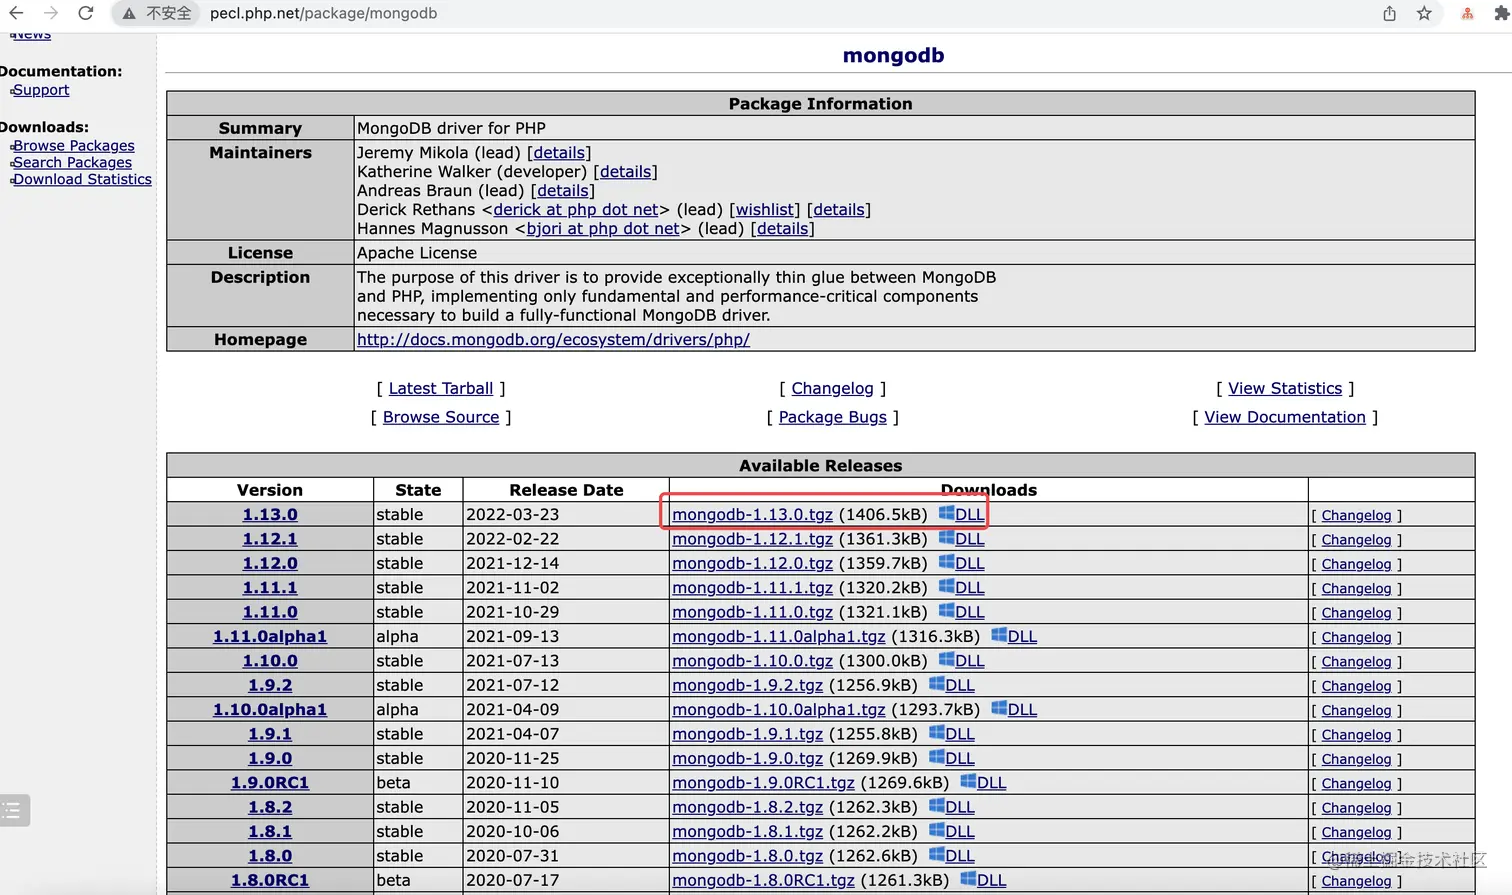Open Derick Rethans' wishlist link

tap(765, 210)
